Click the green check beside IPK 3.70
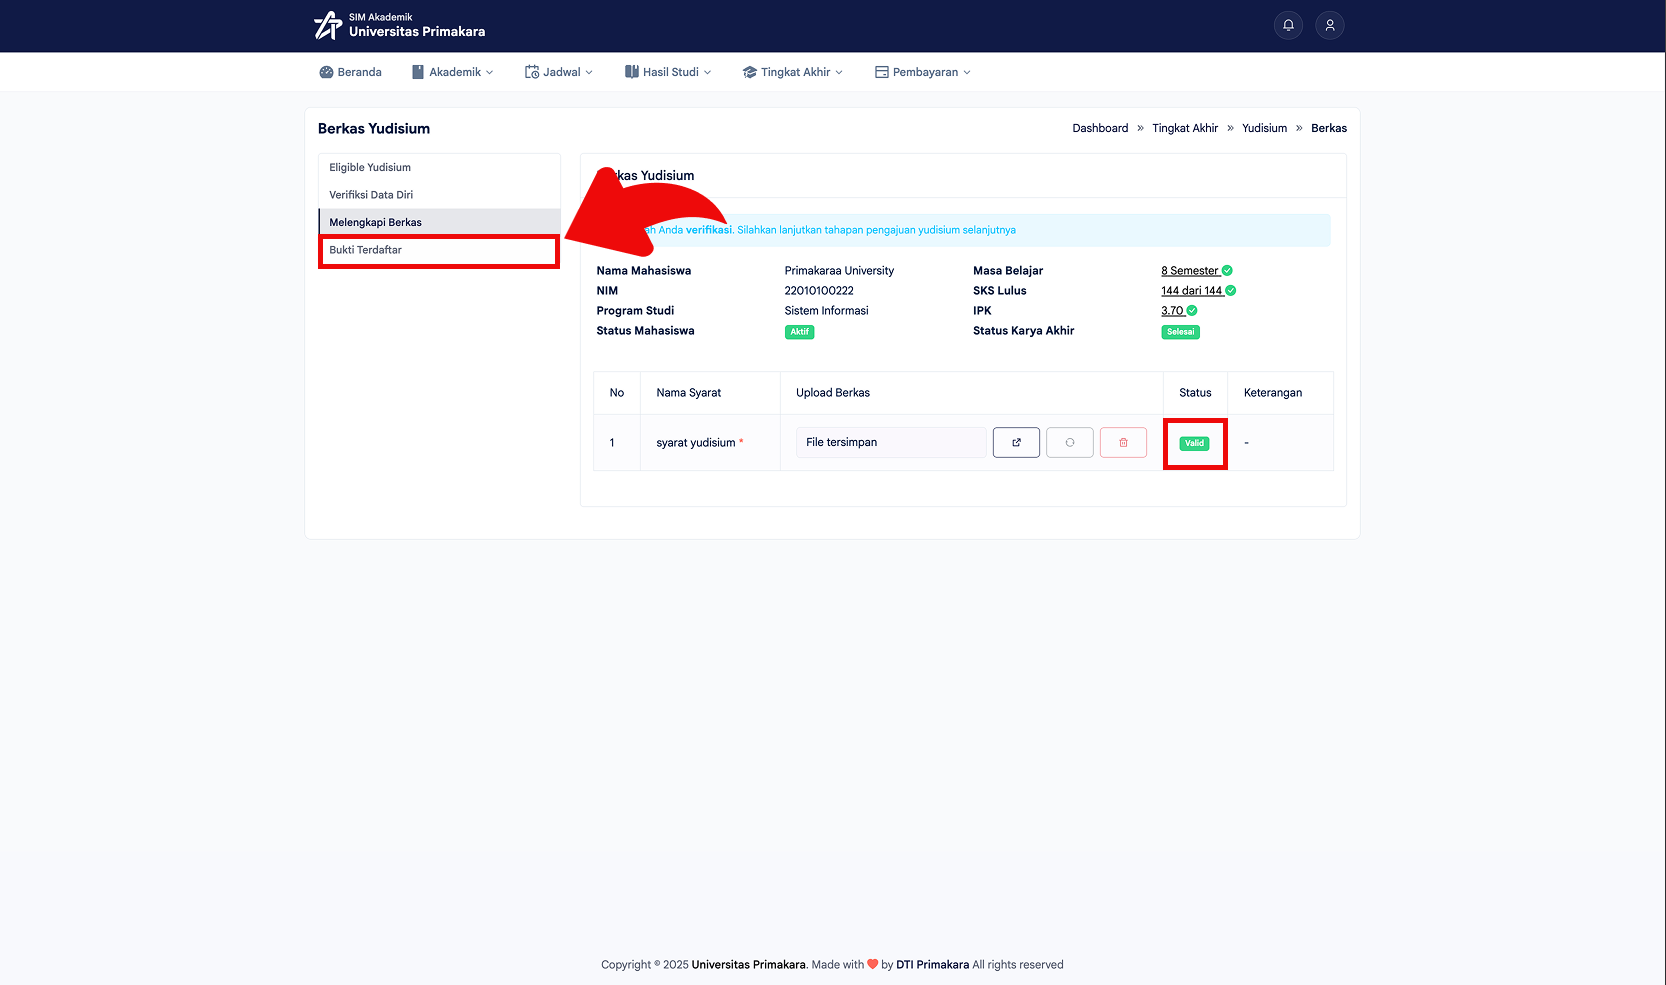The image size is (1666, 985). click(x=1192, y=311)
